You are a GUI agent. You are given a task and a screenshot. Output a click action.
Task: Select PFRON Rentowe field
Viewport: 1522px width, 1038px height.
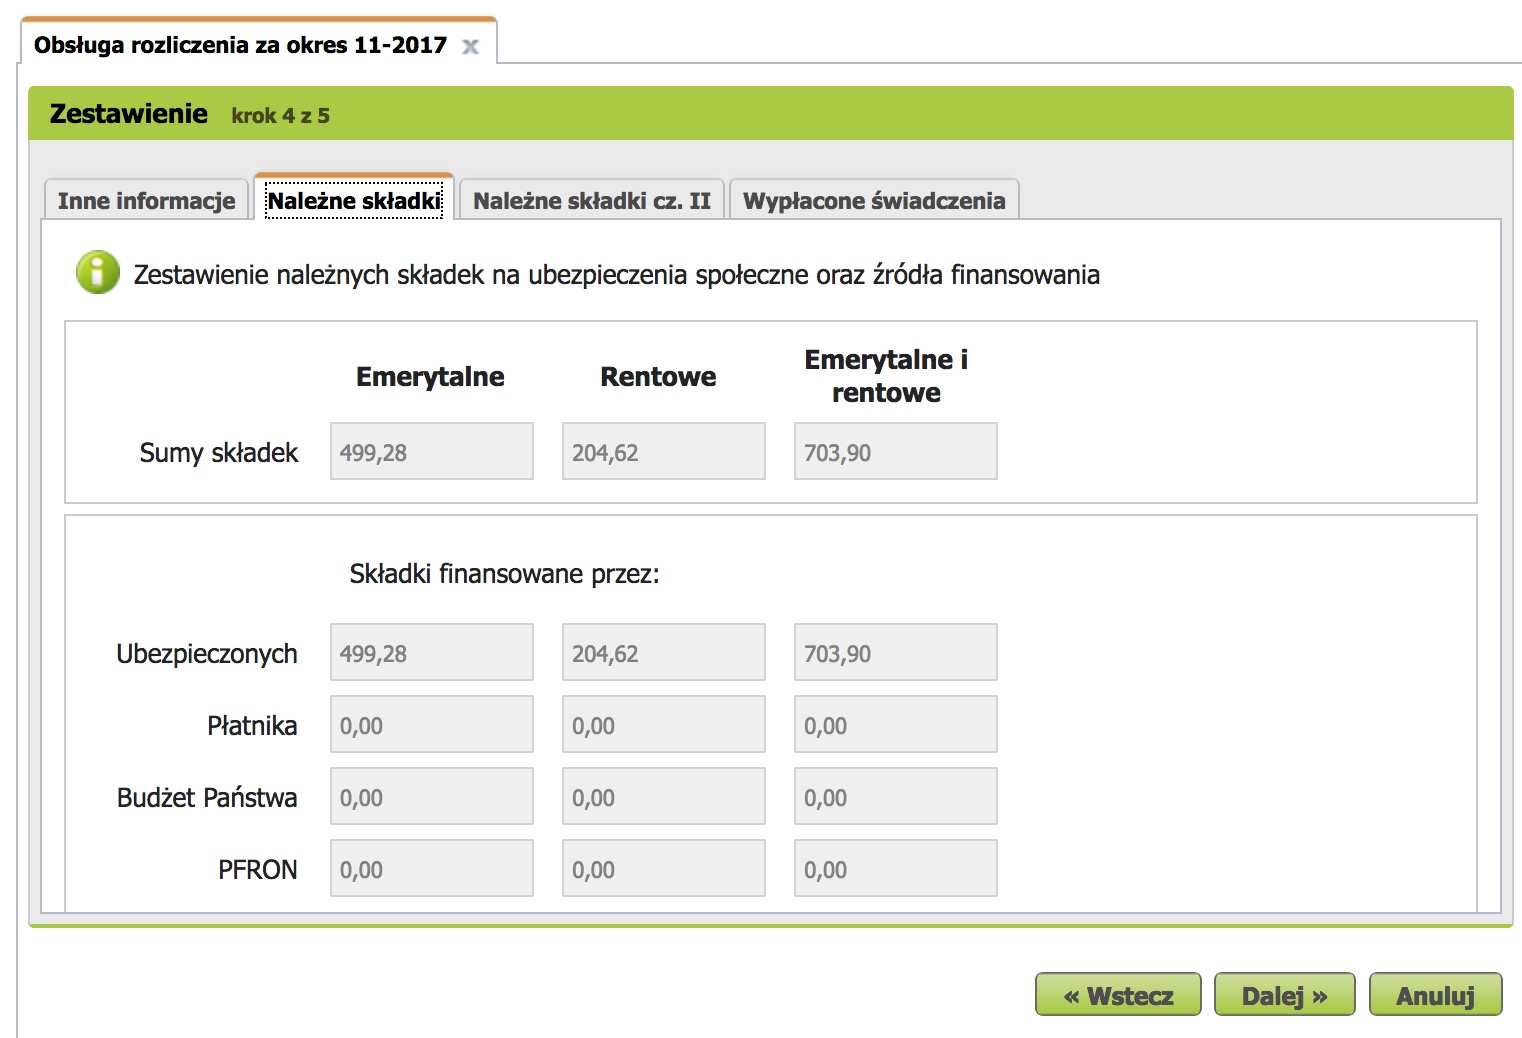pos(664,868)
